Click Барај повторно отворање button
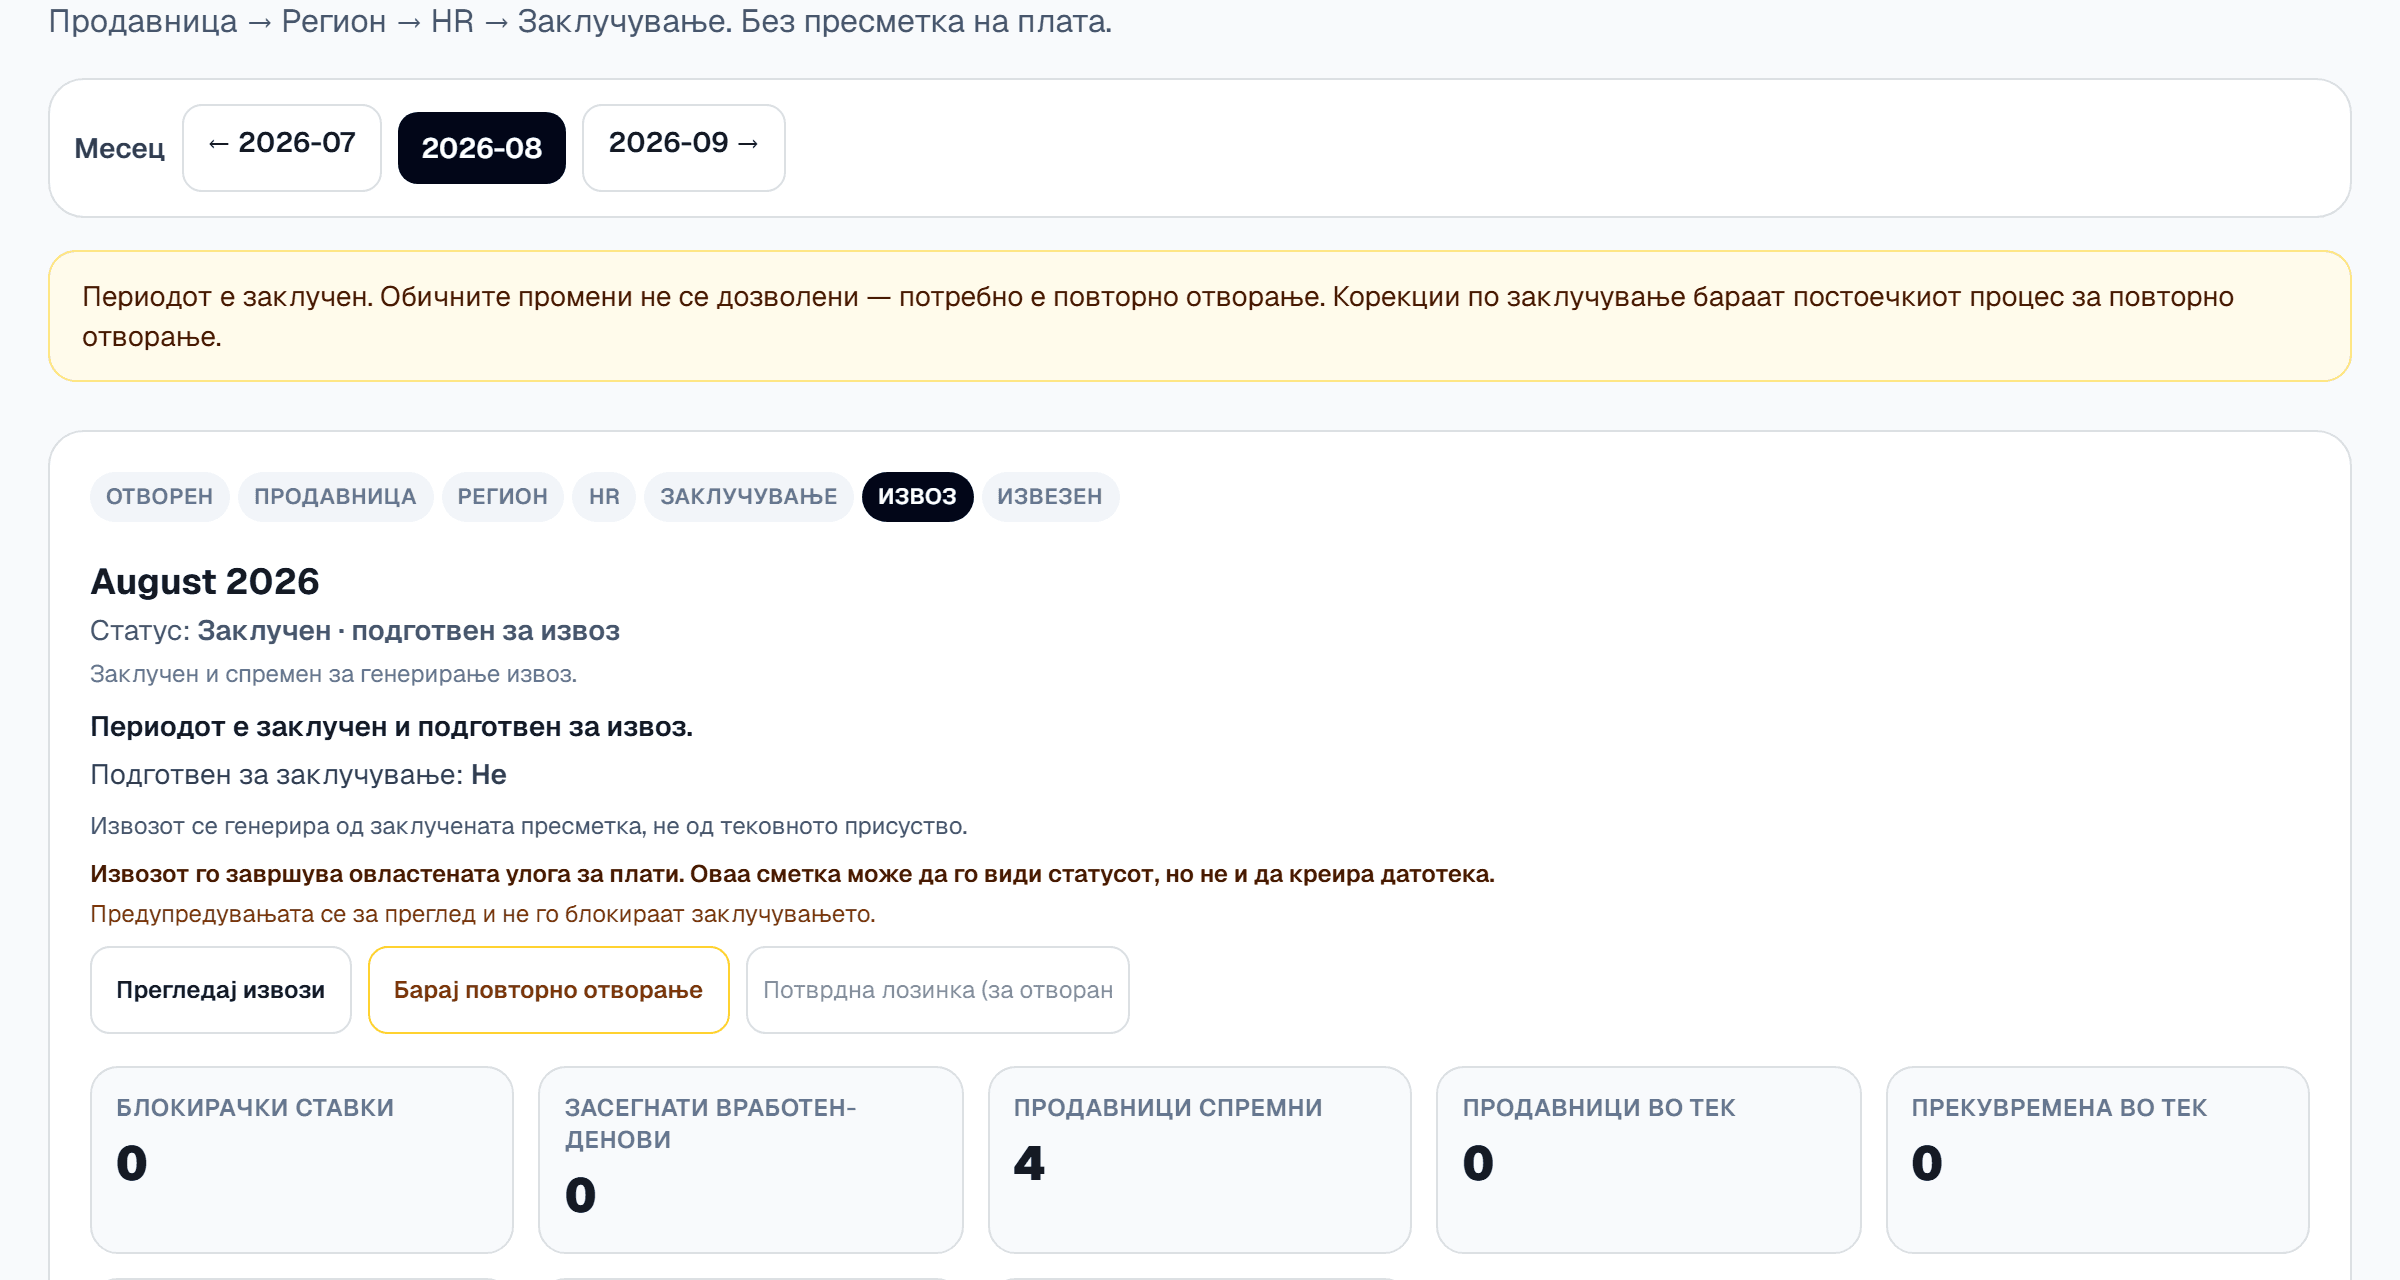This screenshot has height=1280, width=2400. pyautogui.click(x=548, y=989)
